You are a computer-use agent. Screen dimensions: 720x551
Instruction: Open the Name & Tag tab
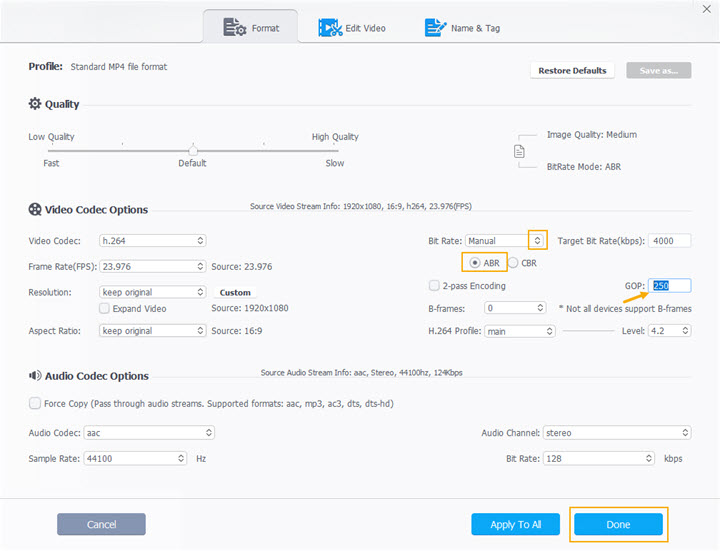pos(462,28)
